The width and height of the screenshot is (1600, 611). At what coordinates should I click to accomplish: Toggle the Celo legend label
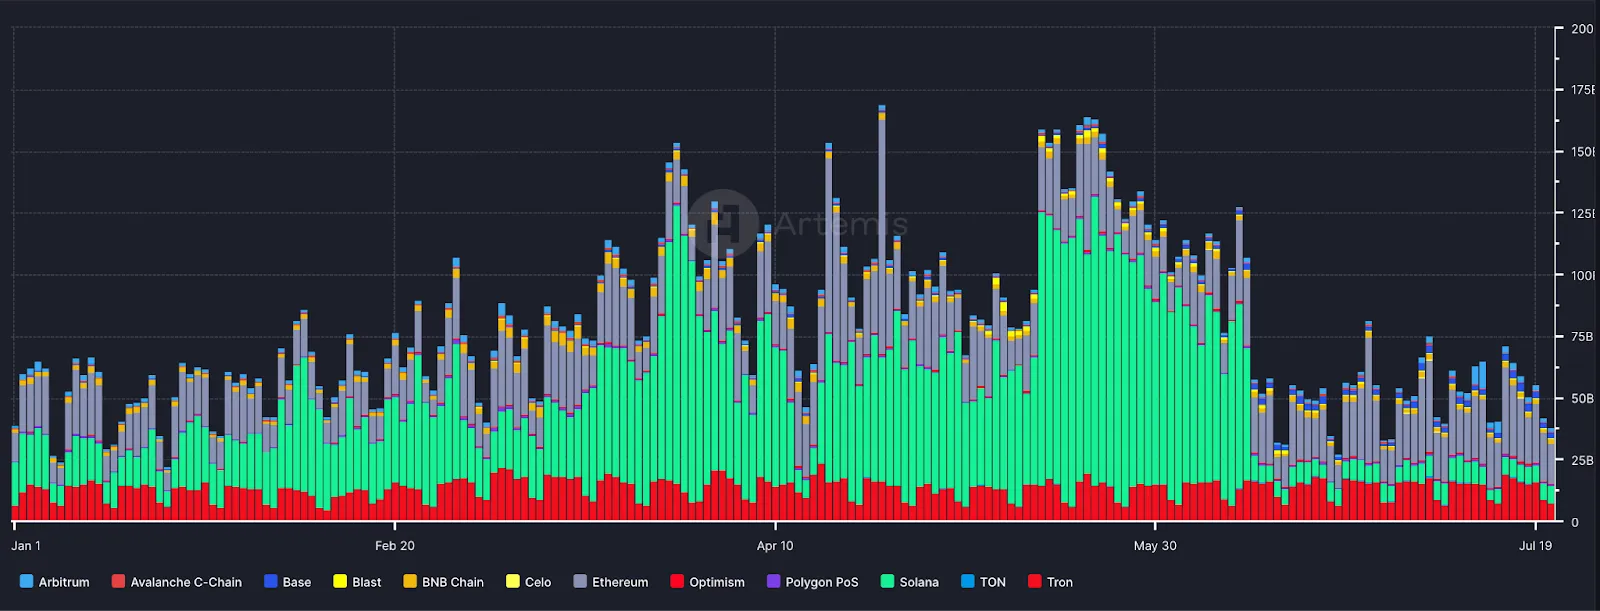coord(538,582)
